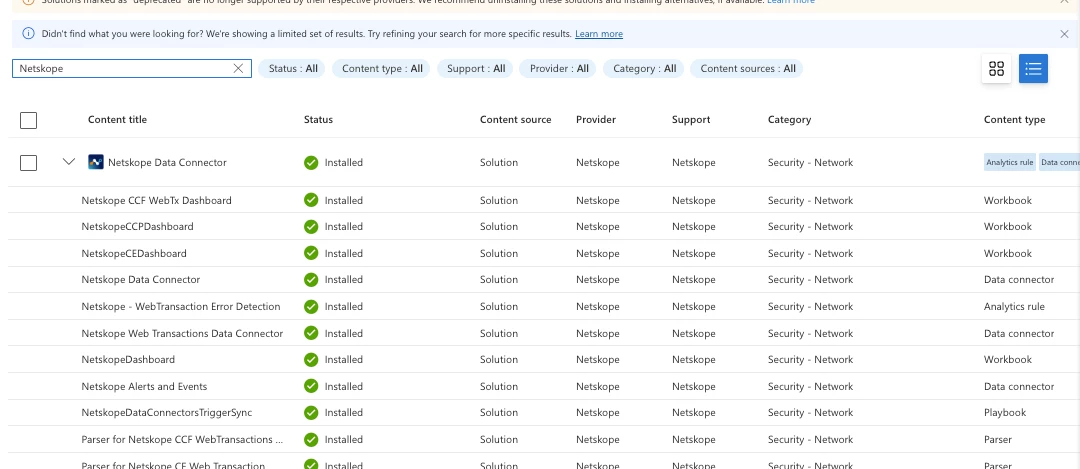Click Playbook content type cell
The image size is (1080, 469).
point(1005,413)
